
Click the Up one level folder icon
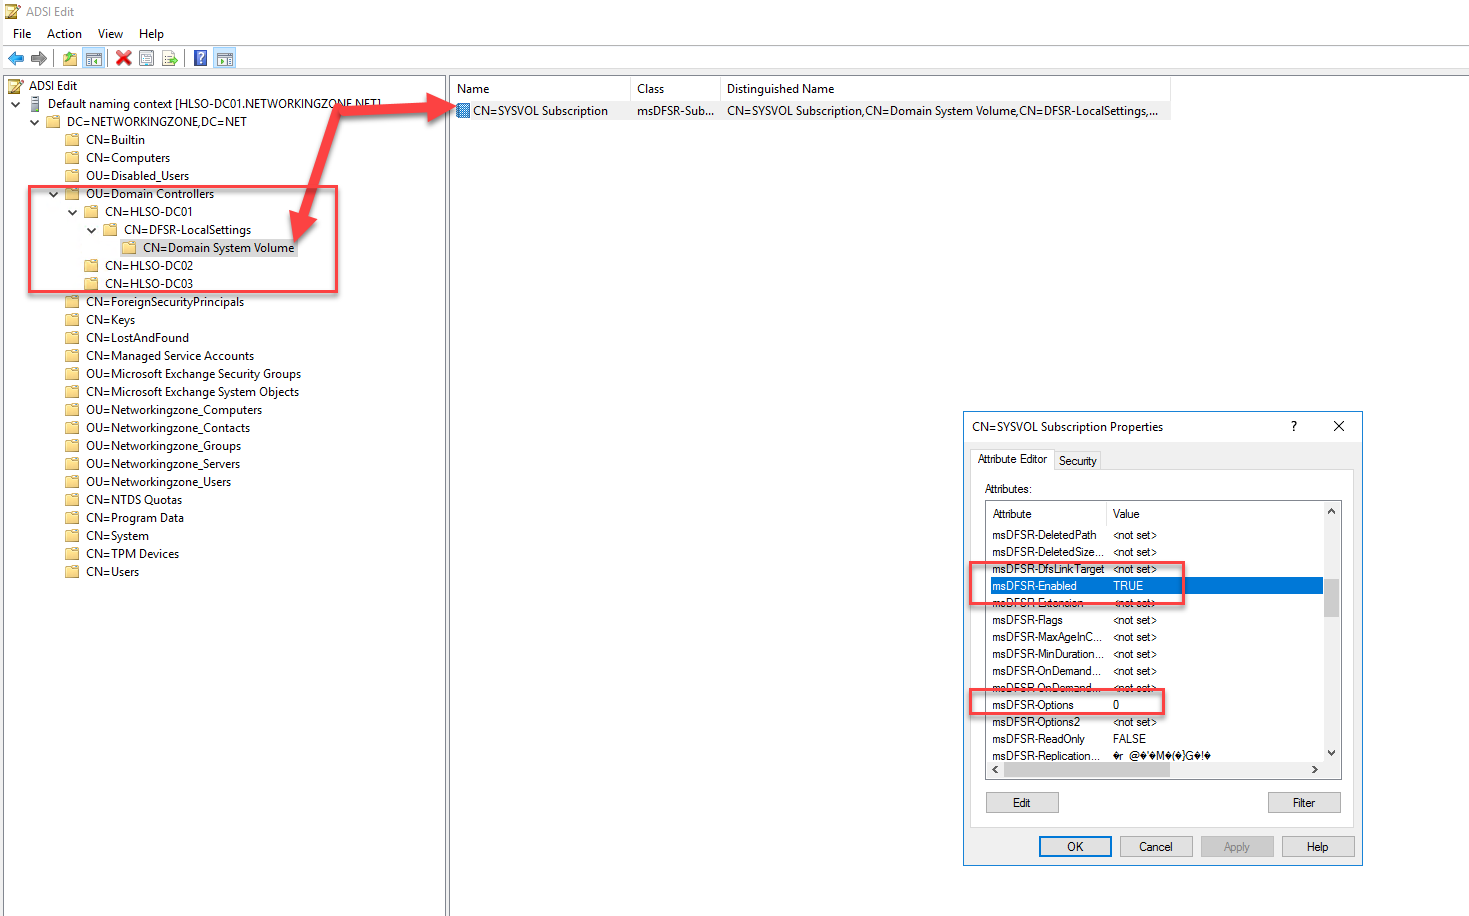coord(68,57)
